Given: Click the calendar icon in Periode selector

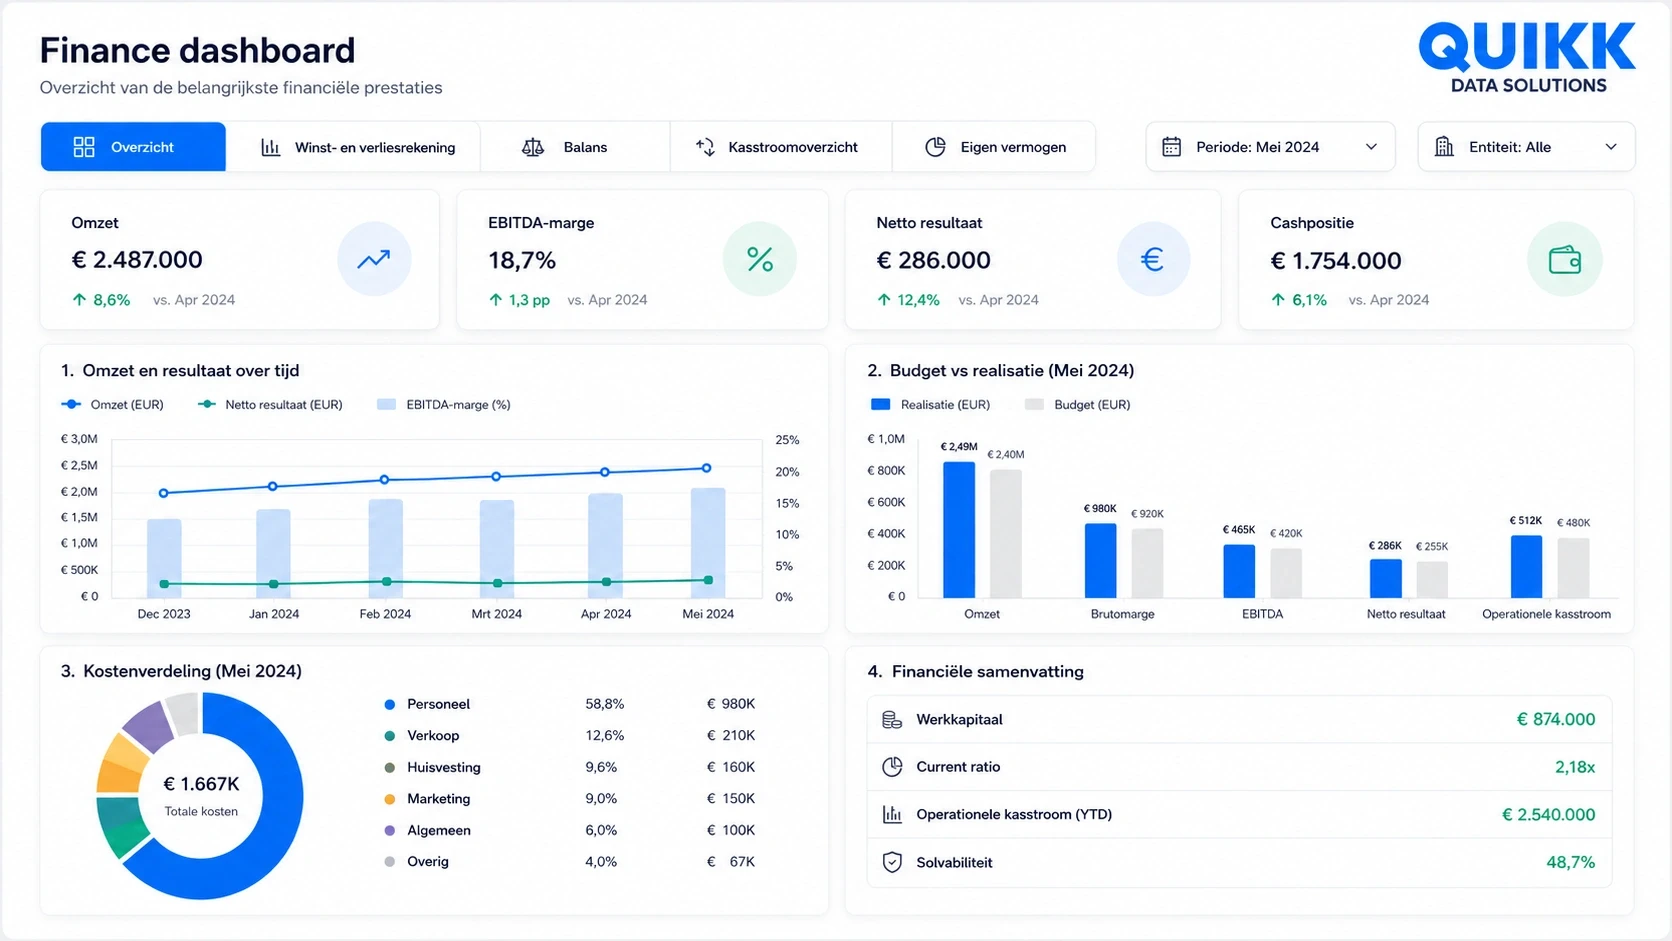Looking at the screenshot, I should pos(1172,147).
